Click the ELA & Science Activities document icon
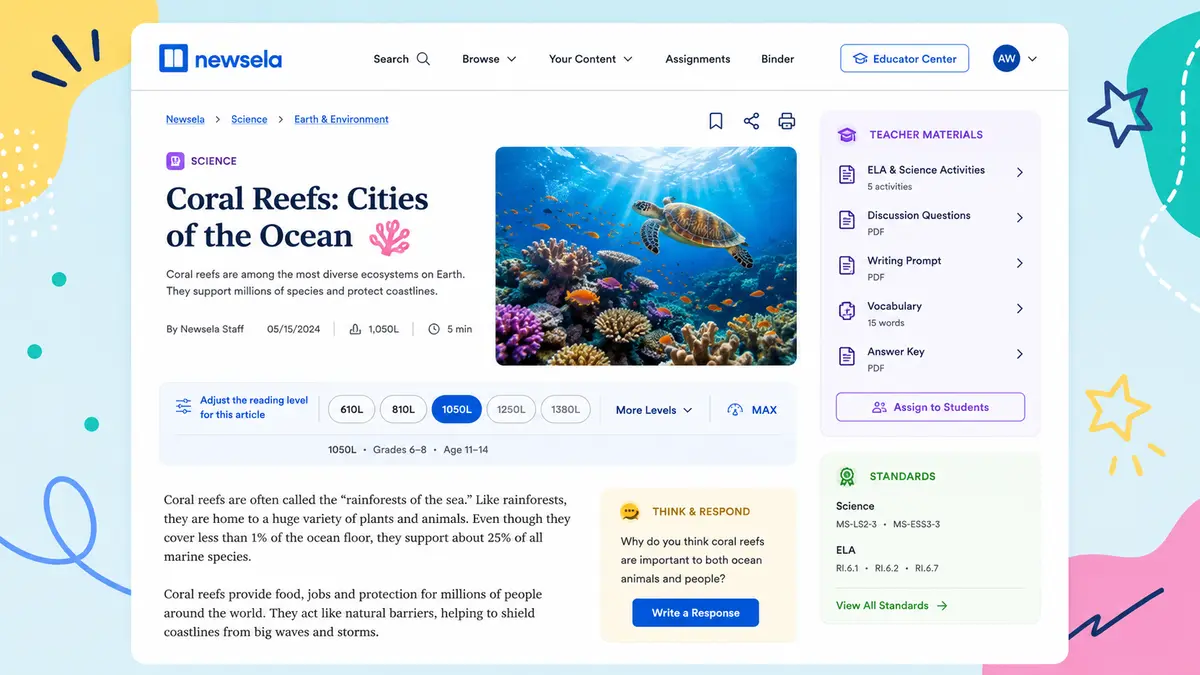The height and width of the screenshot is (675, 1200). pos(847,175)
